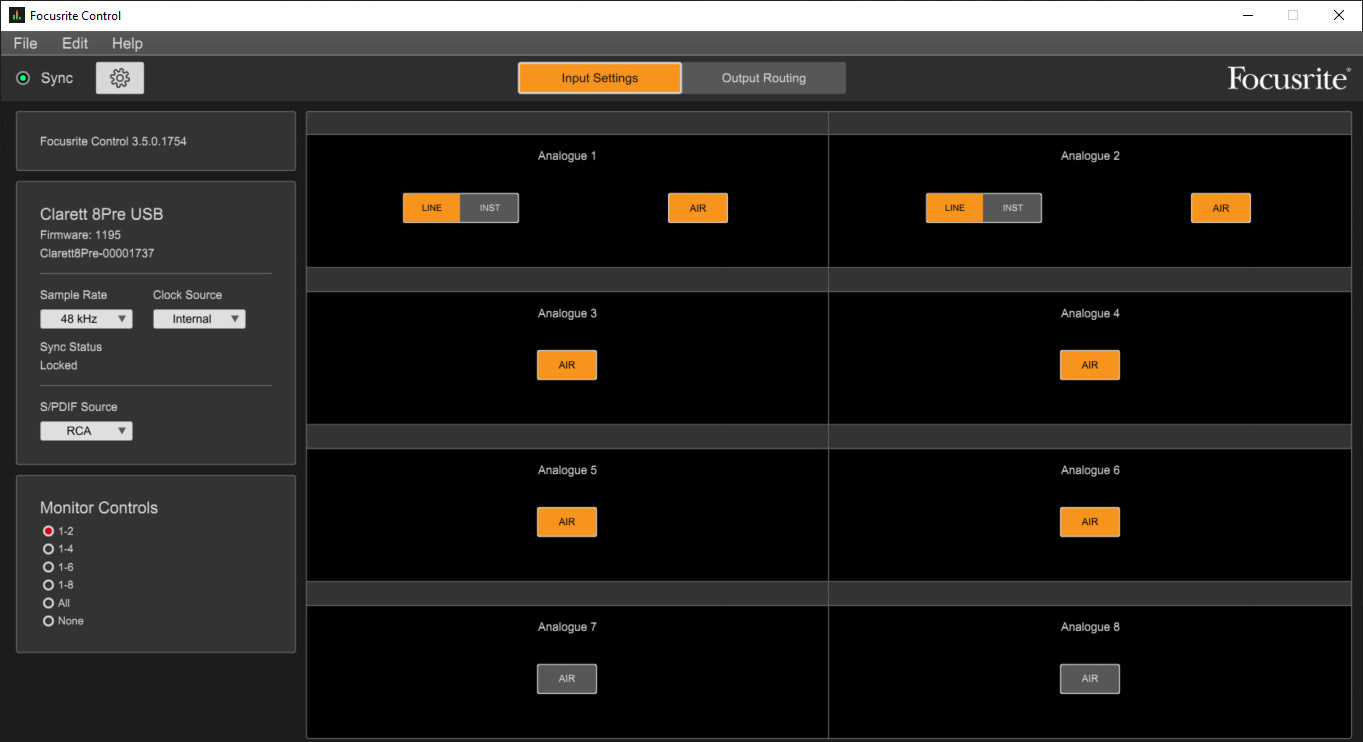Viewport: 1363px width, 742px height.
Task: Open settings with the gear icon
Action: coord(120,78)
